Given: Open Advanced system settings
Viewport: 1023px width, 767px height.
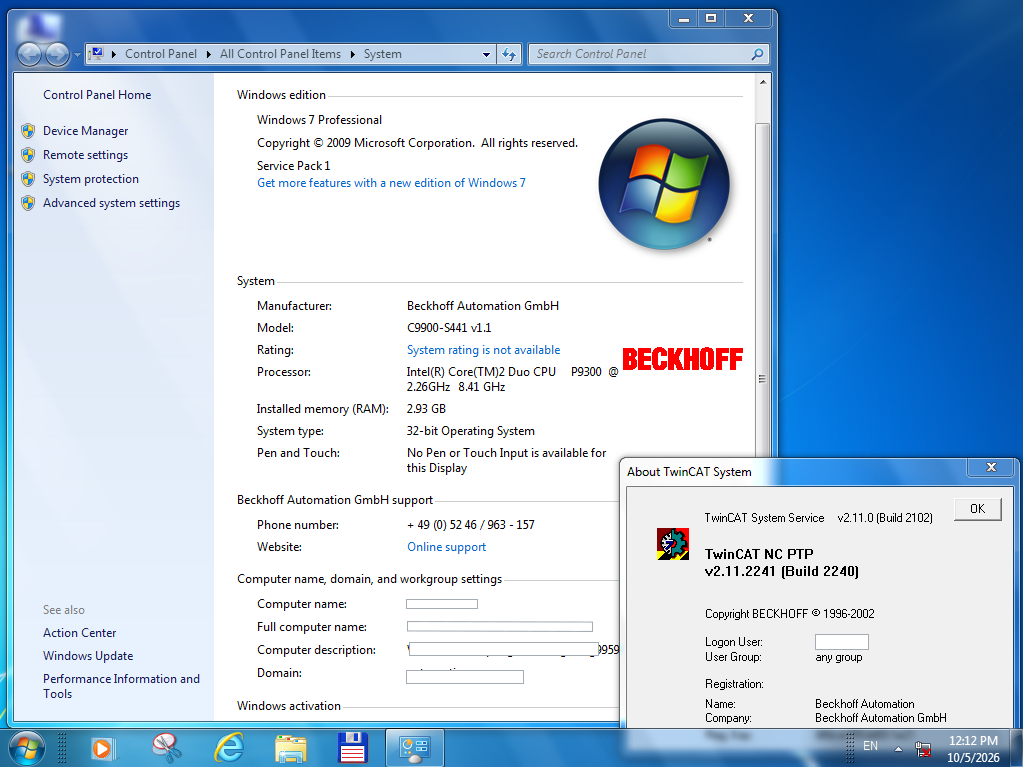Looking at the screenshot, I should coord(112,203).
